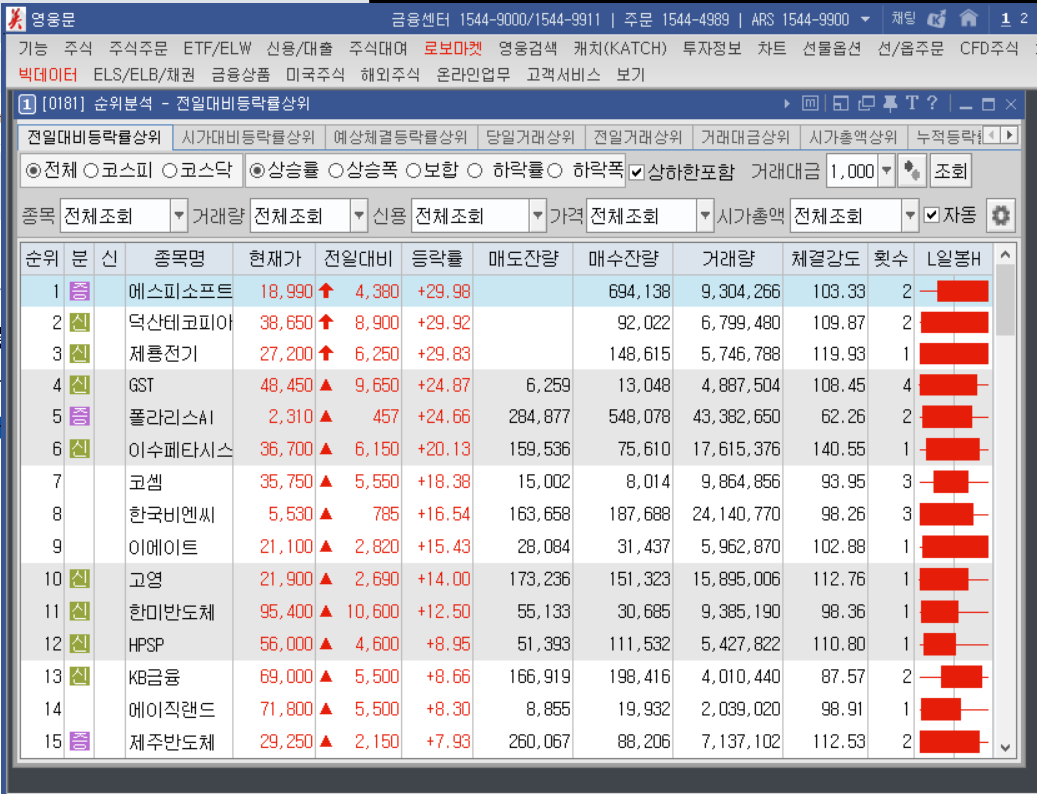The height and width of the screenshot is (794, 1037).
Task: Open help via question mark icon
Action: click(932, 103)
